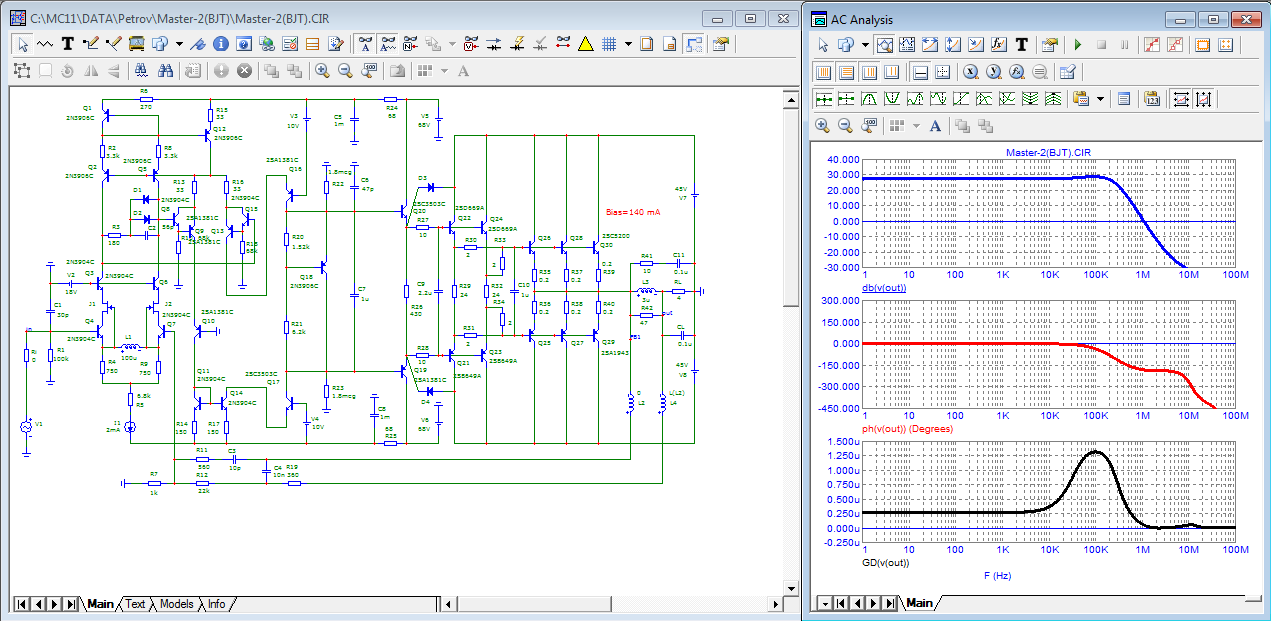Select the Text tool in schematic toolbar

[x=68, y=44]
